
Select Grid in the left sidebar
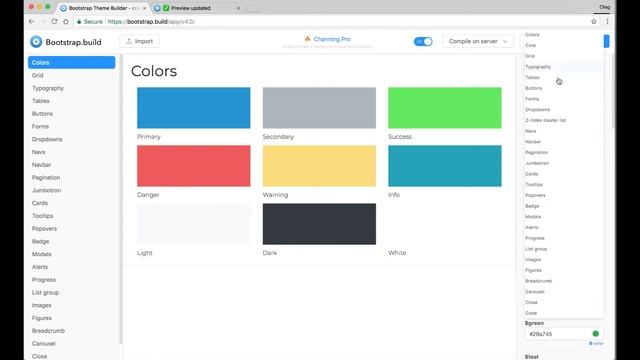(x=38, y=75)
